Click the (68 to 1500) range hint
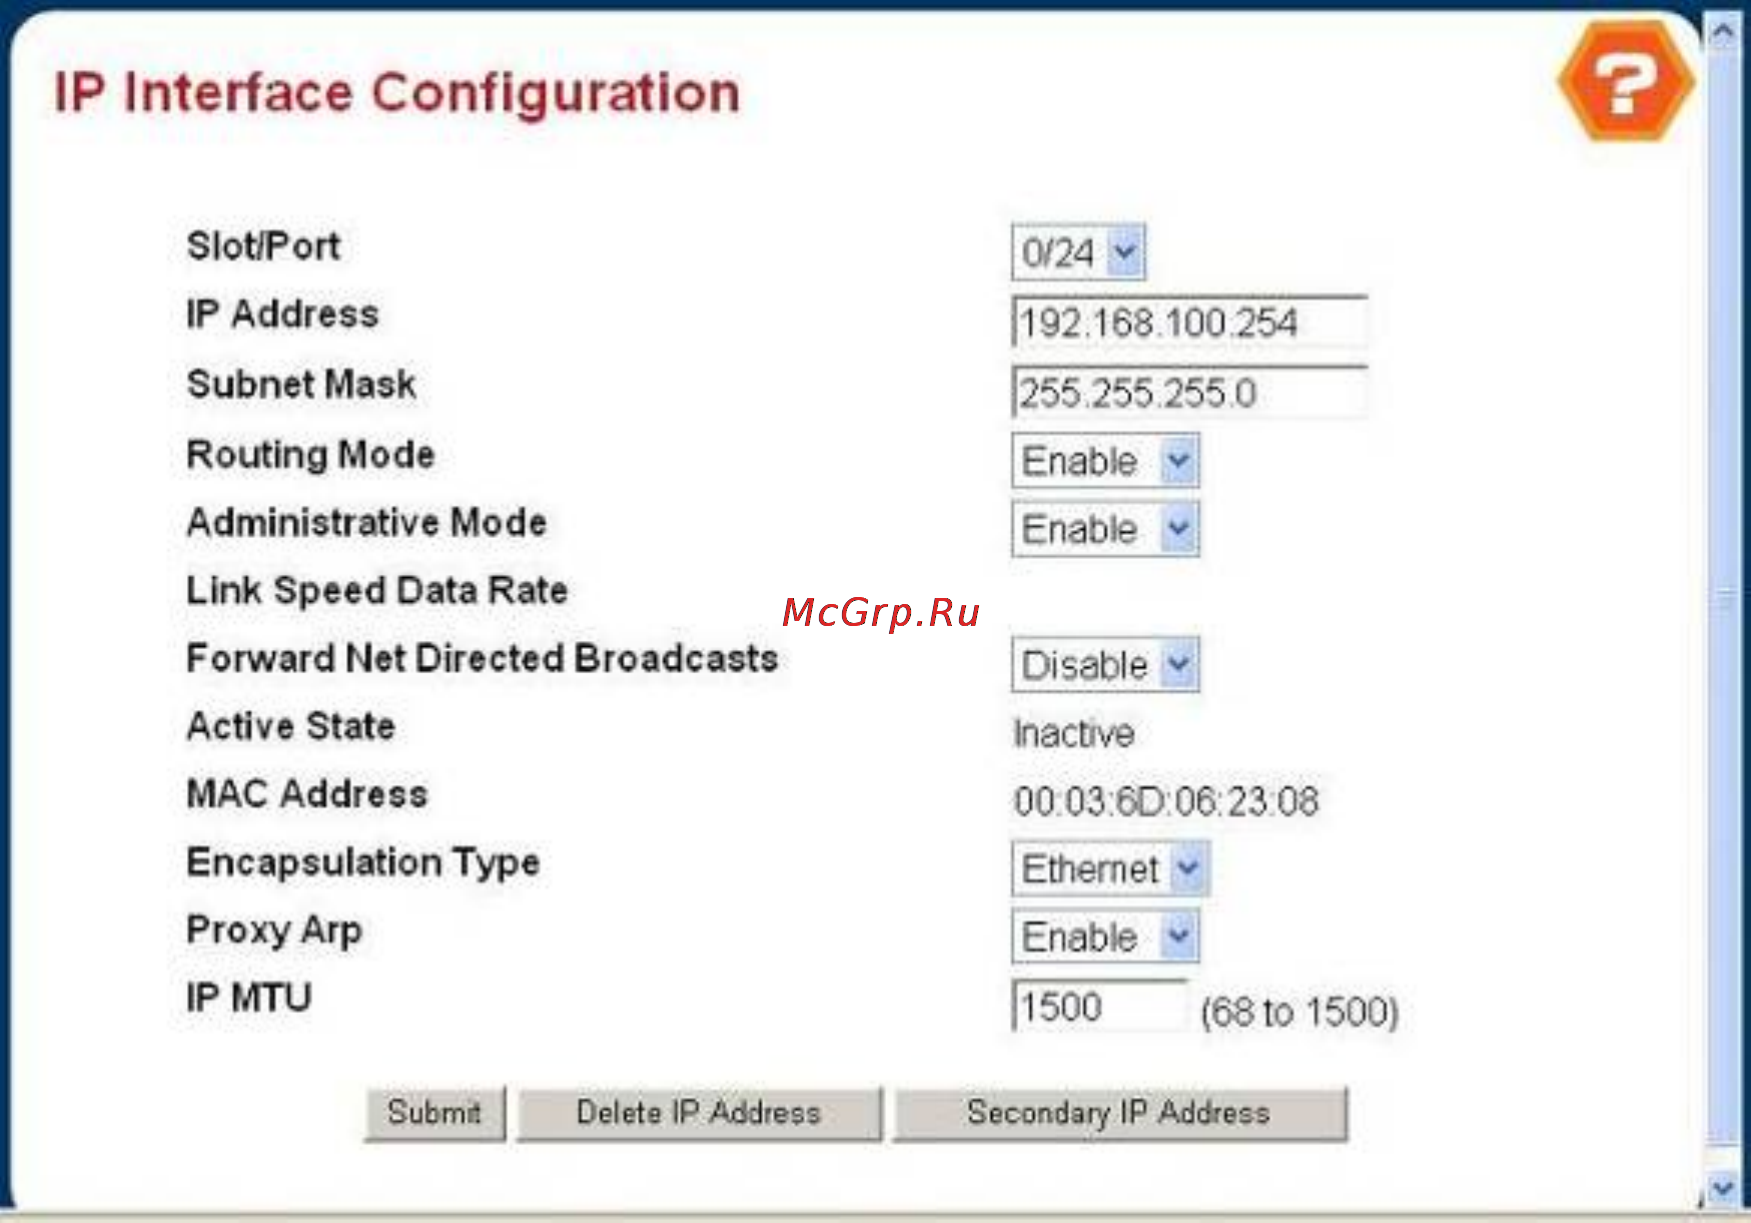 (x=1299, y=1012)
